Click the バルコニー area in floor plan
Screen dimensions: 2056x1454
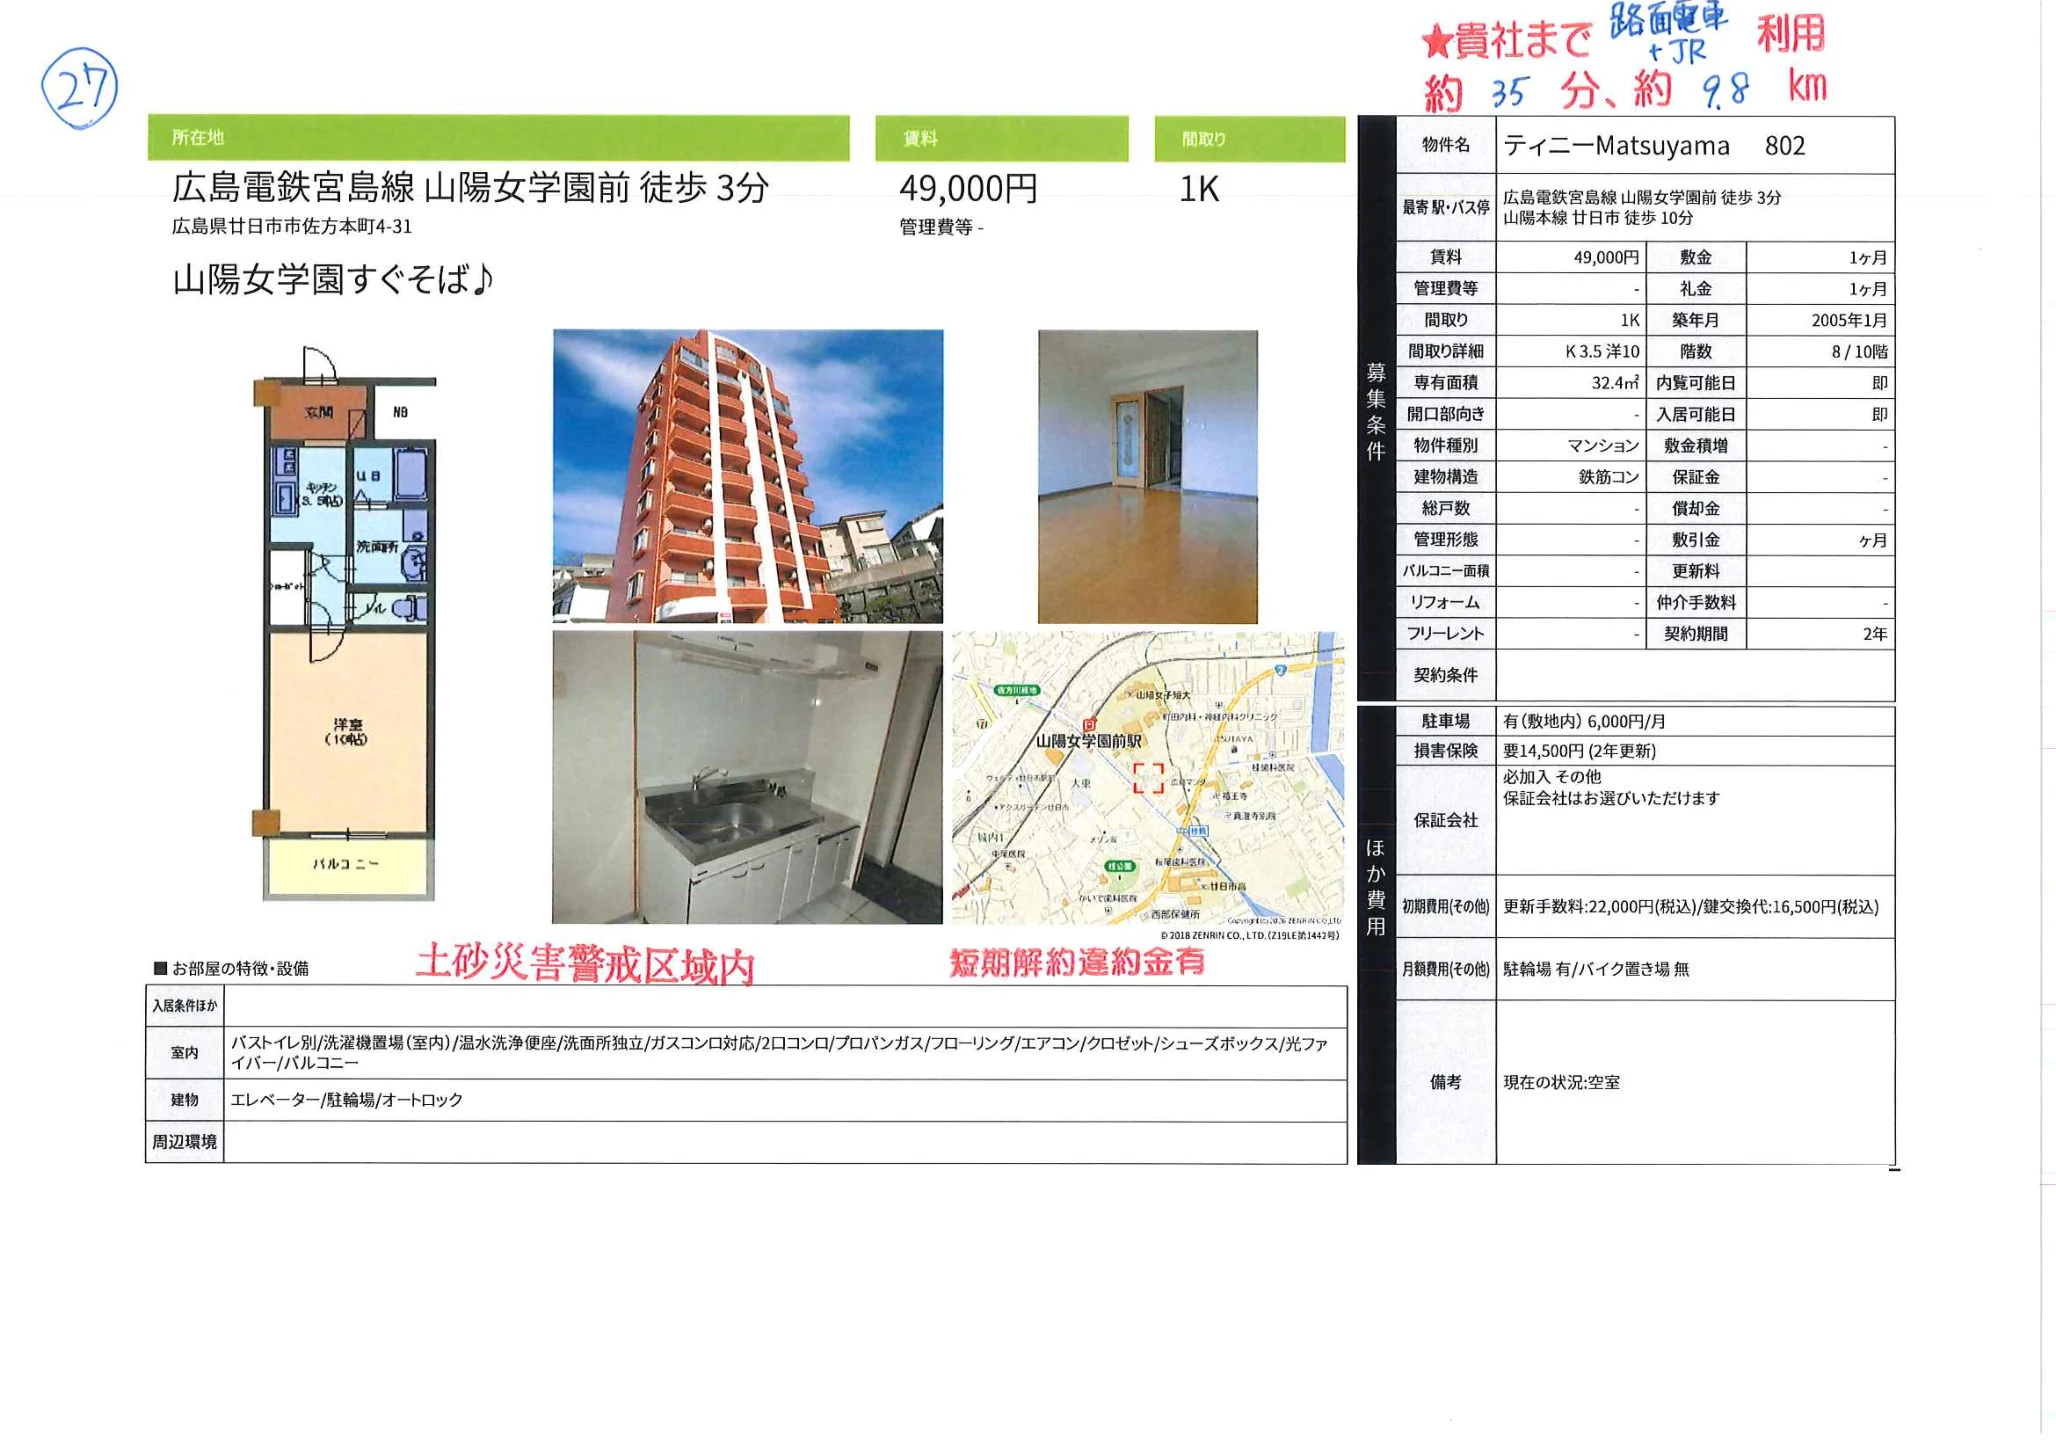coord(347,864)
